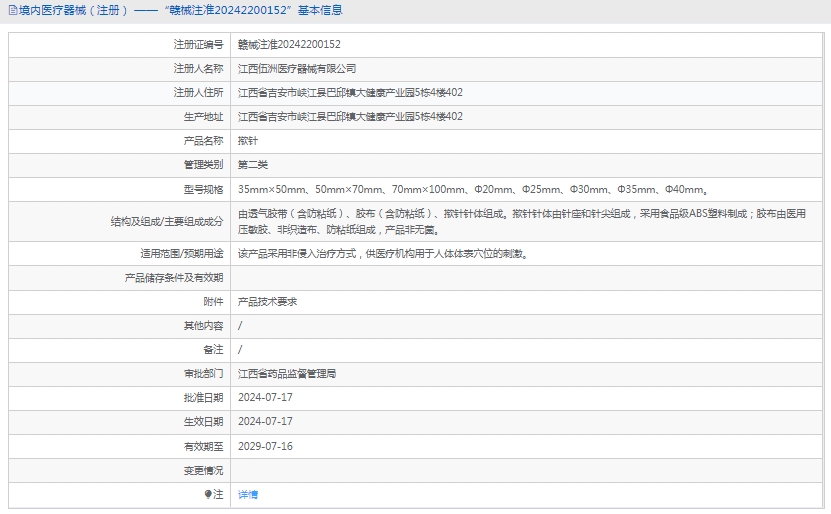
Task: Click the 产品技术要求 attachment entry
Action: coord(267,301)
